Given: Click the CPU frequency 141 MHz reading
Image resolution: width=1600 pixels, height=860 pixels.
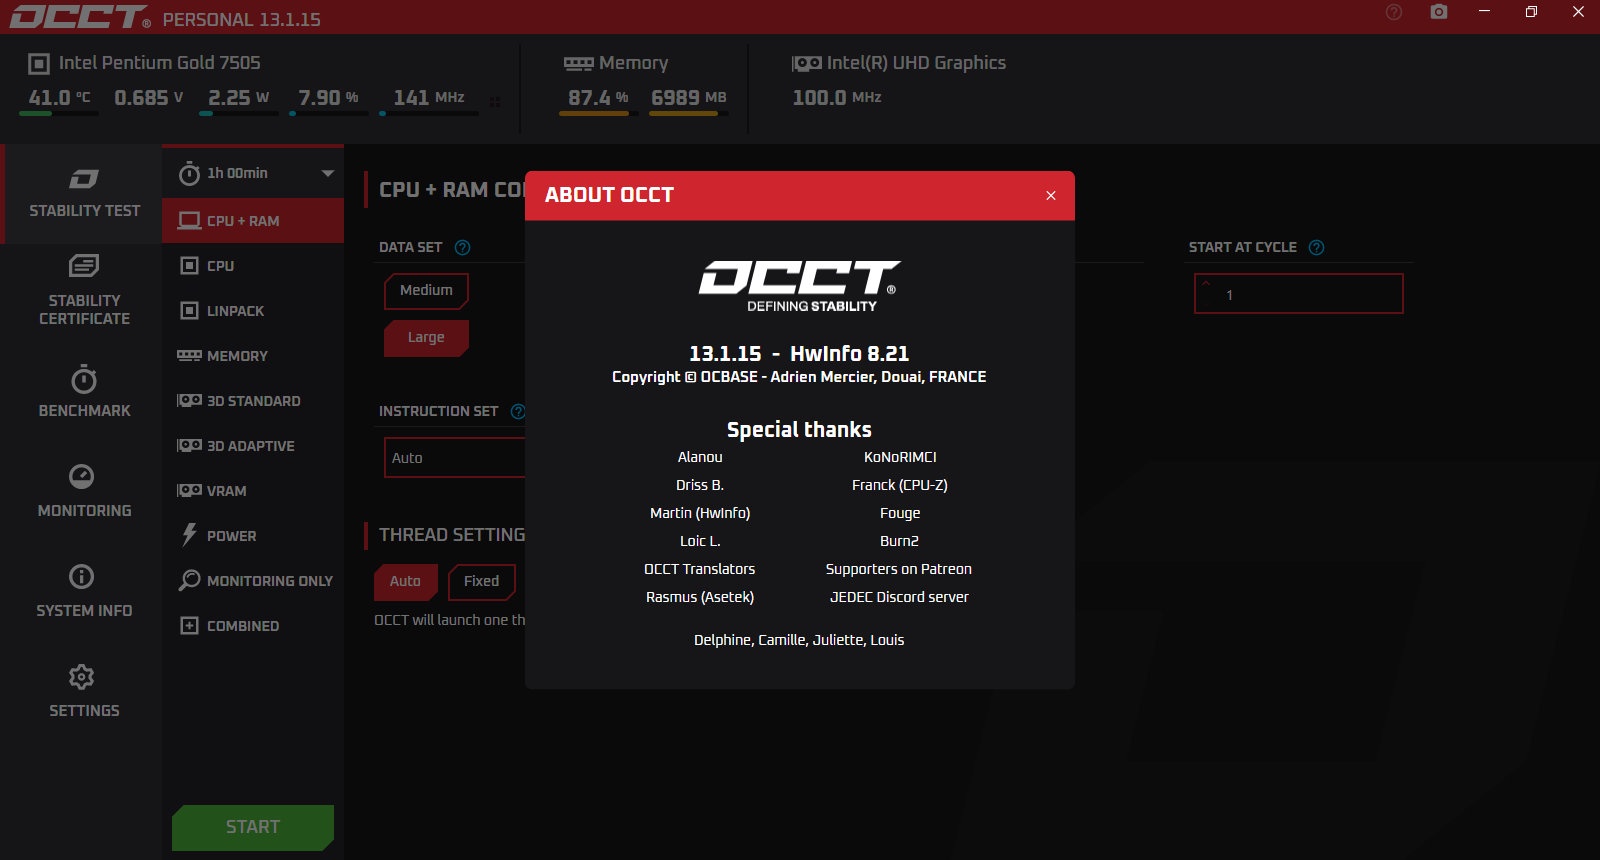Looking at the screenshot, I should click(x=429, y=98).
